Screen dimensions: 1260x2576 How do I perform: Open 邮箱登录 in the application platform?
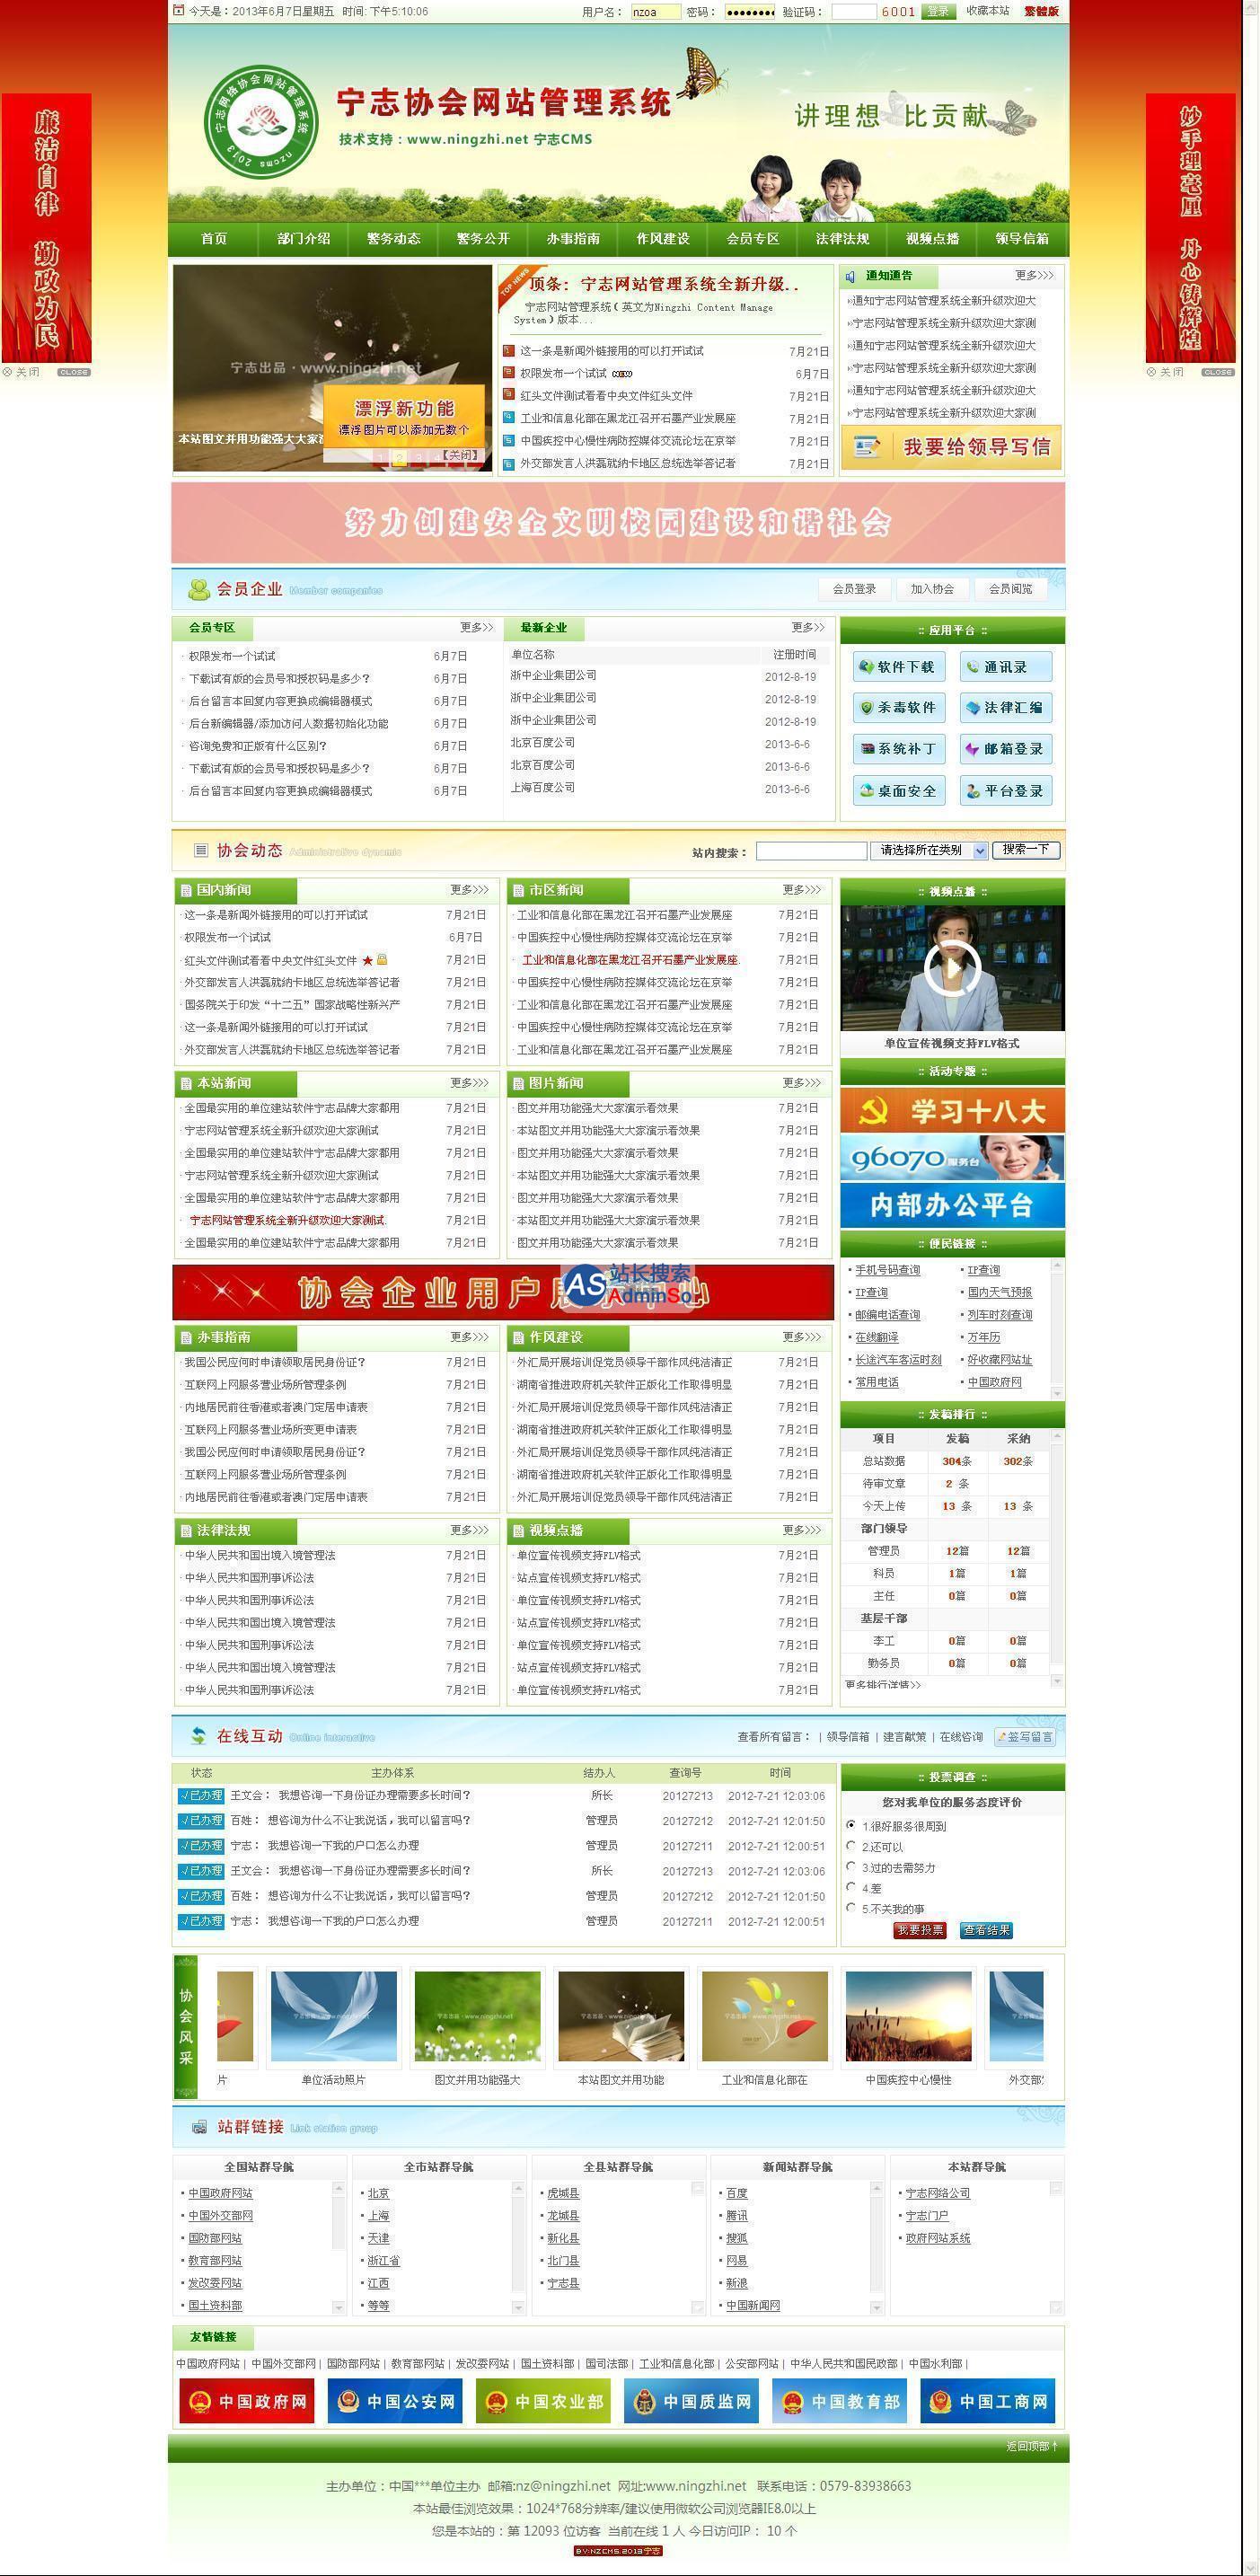1006,749
